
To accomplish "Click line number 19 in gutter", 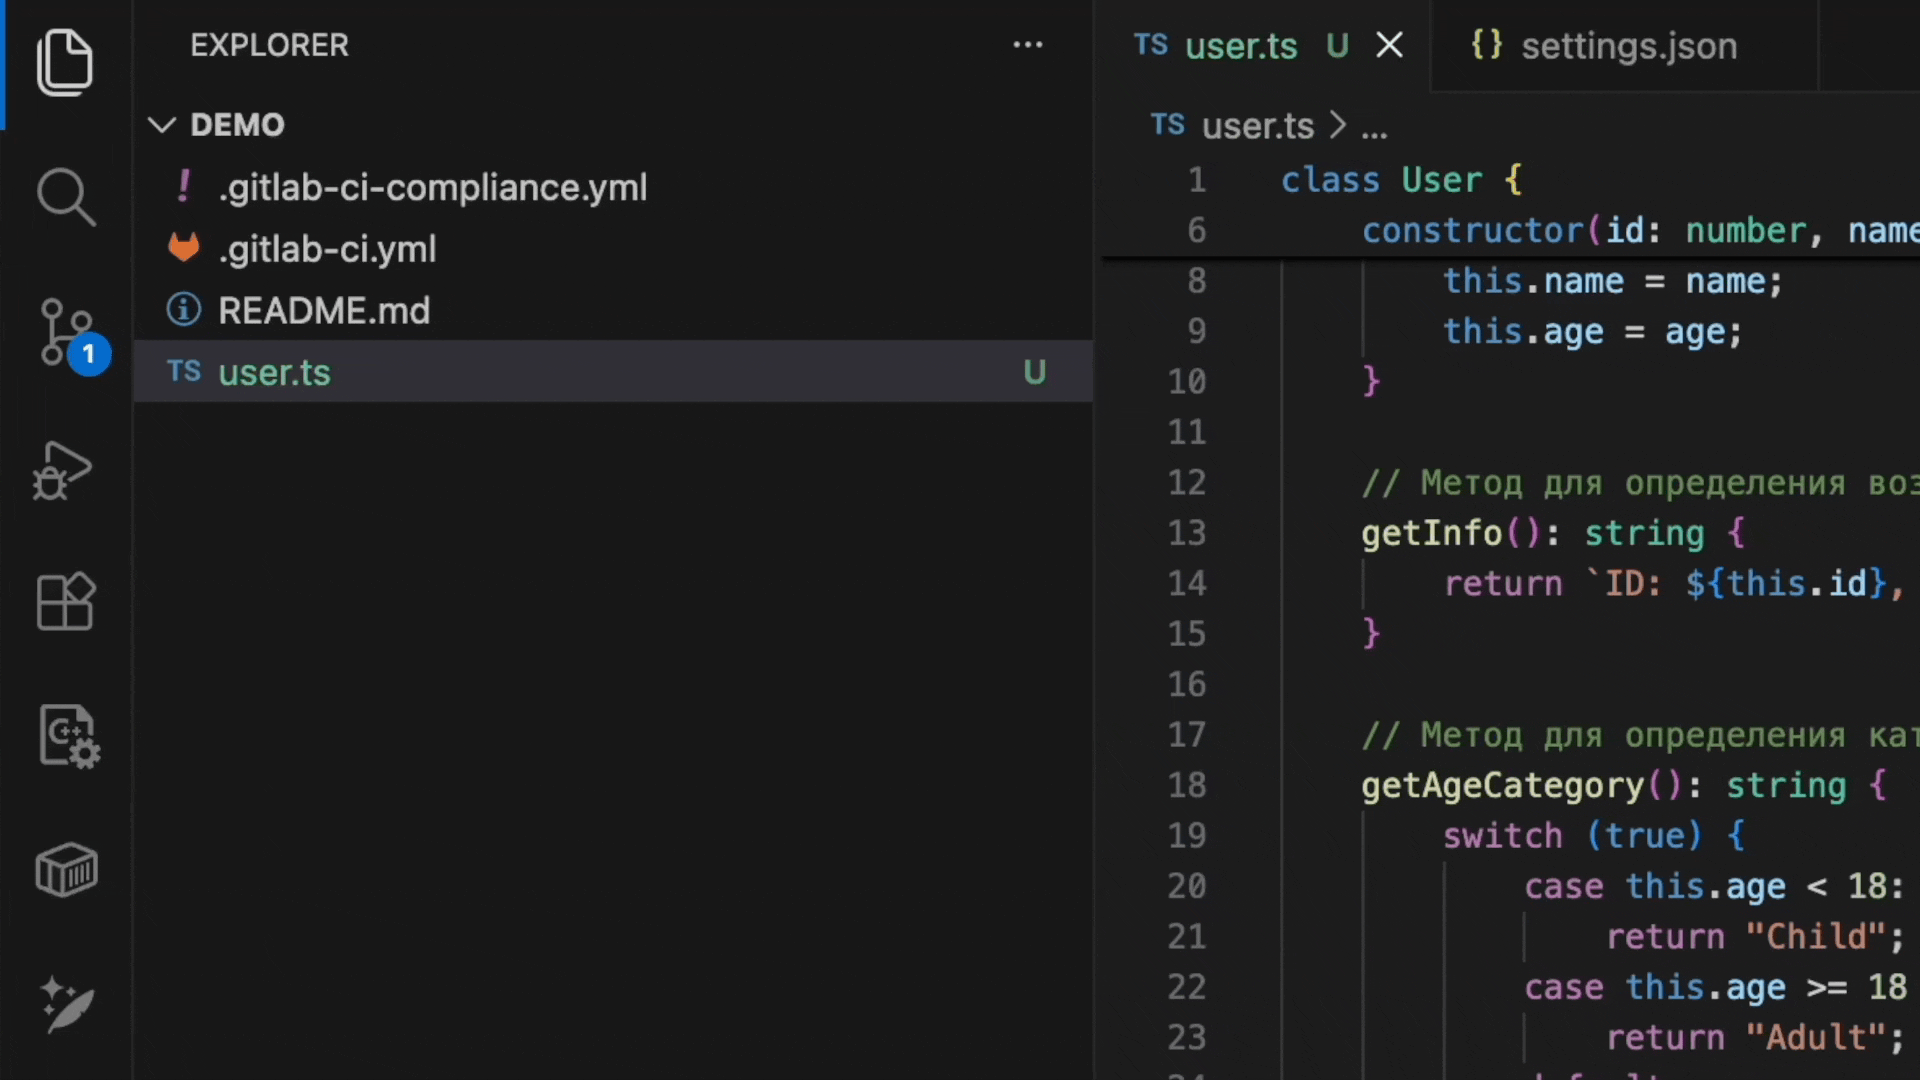I will (1187, 836).
